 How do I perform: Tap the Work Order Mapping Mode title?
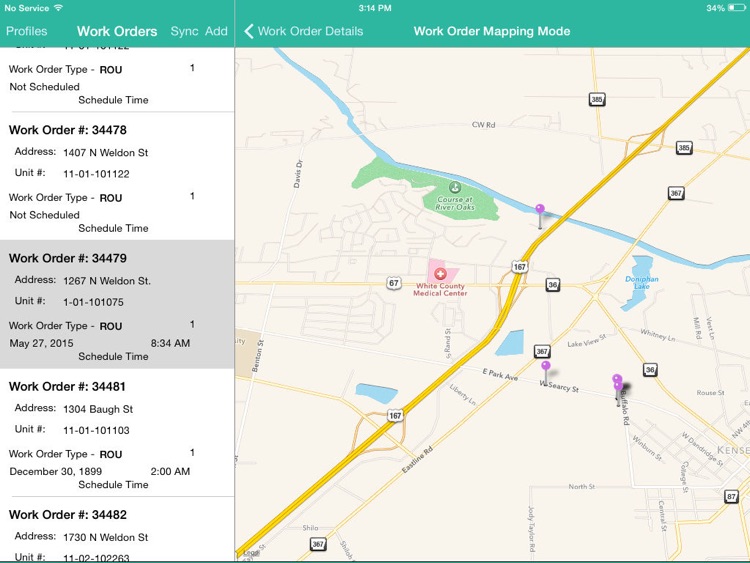coord(492,31)
